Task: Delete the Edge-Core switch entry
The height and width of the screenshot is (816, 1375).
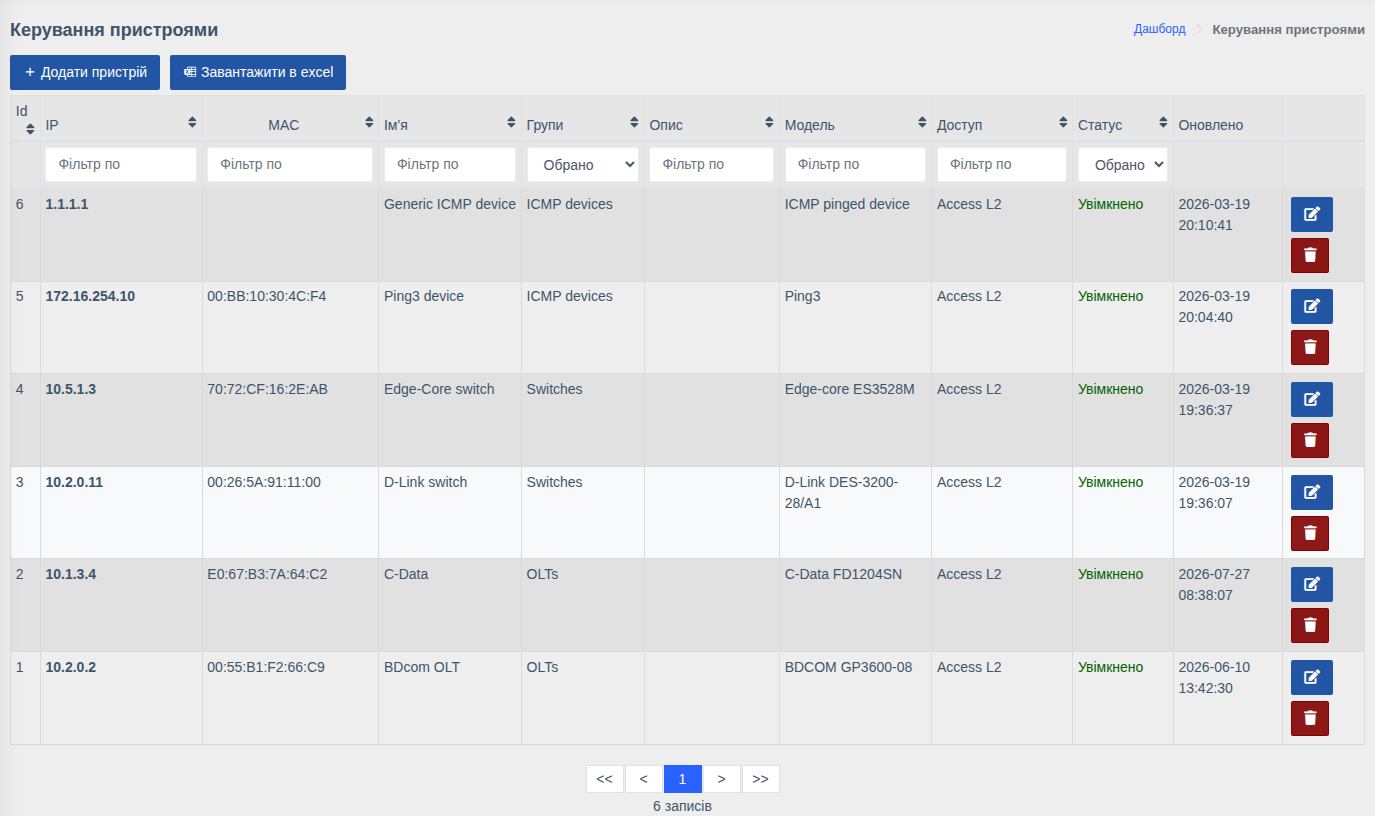Action: [1310, 440]
